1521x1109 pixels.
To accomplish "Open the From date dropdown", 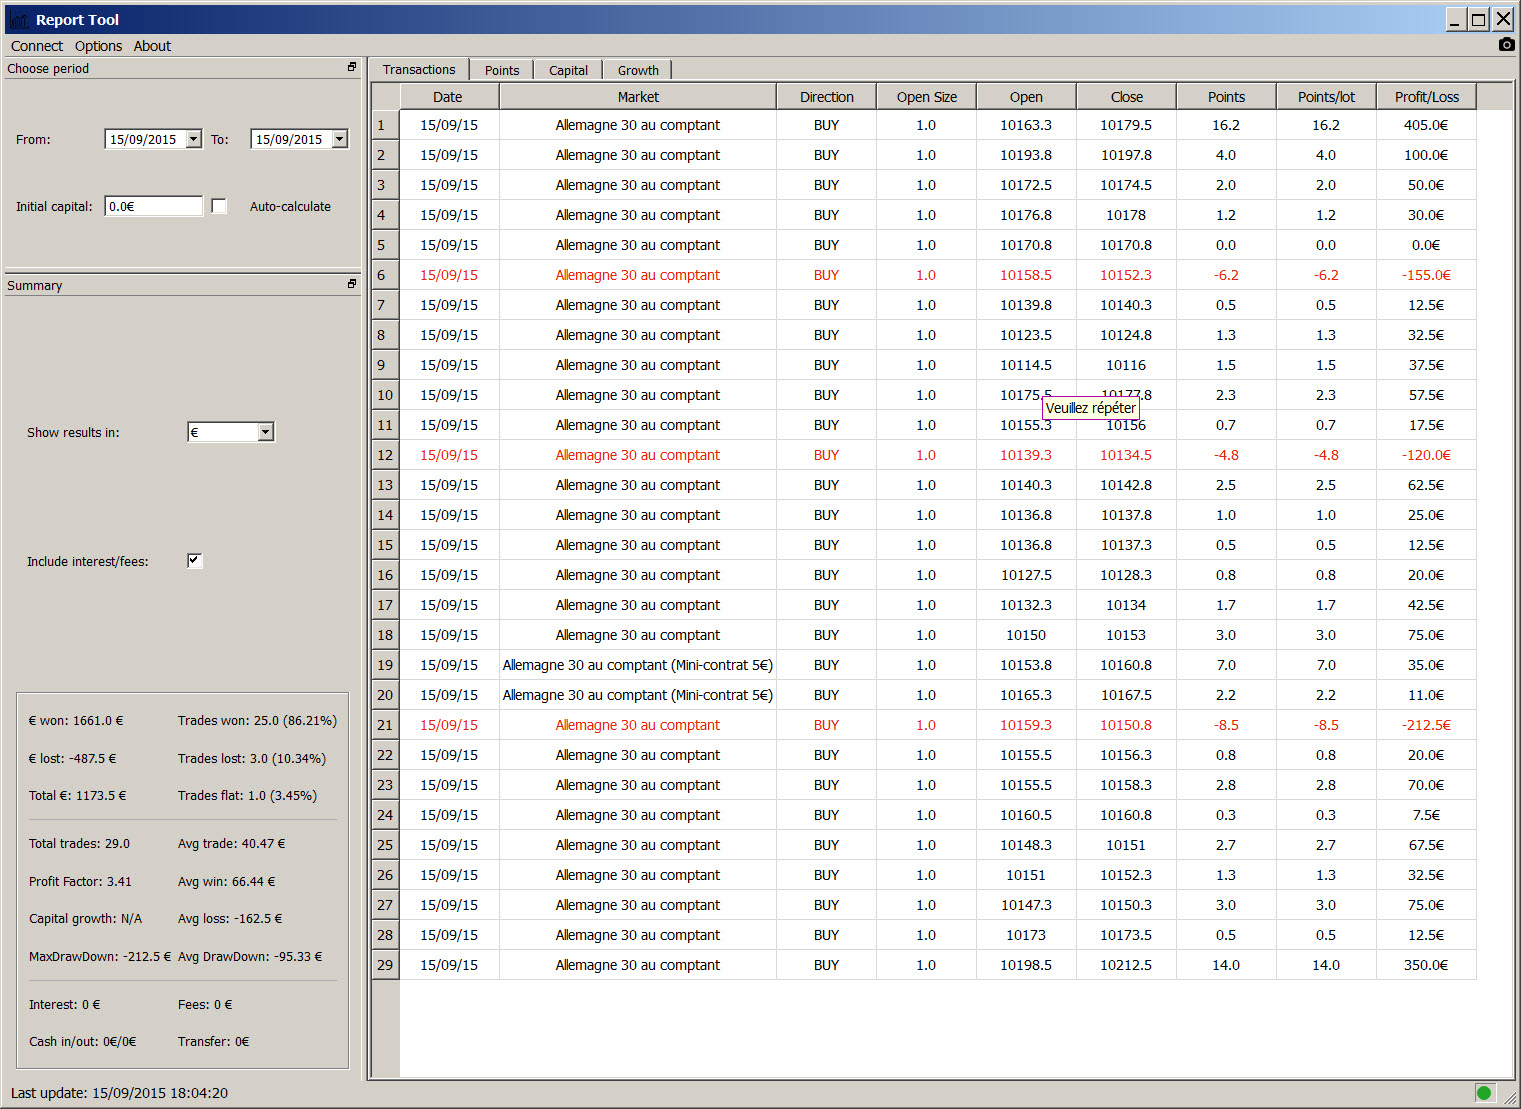I will (194, 139).
